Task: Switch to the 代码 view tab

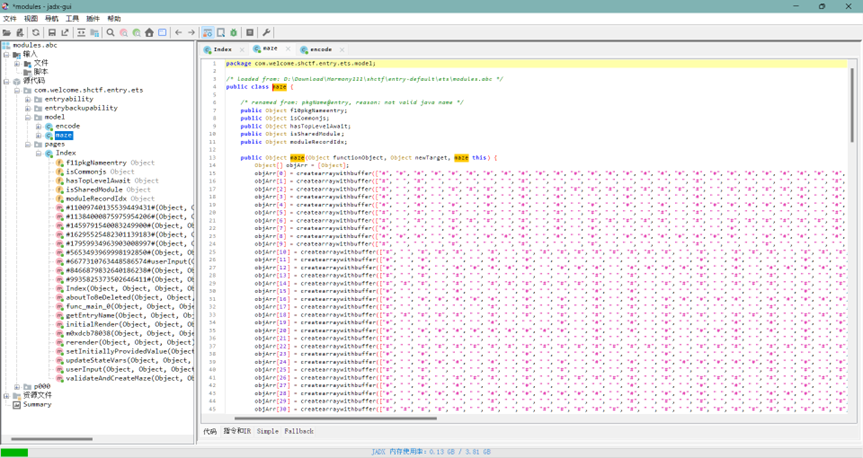Action: point(210,432)
